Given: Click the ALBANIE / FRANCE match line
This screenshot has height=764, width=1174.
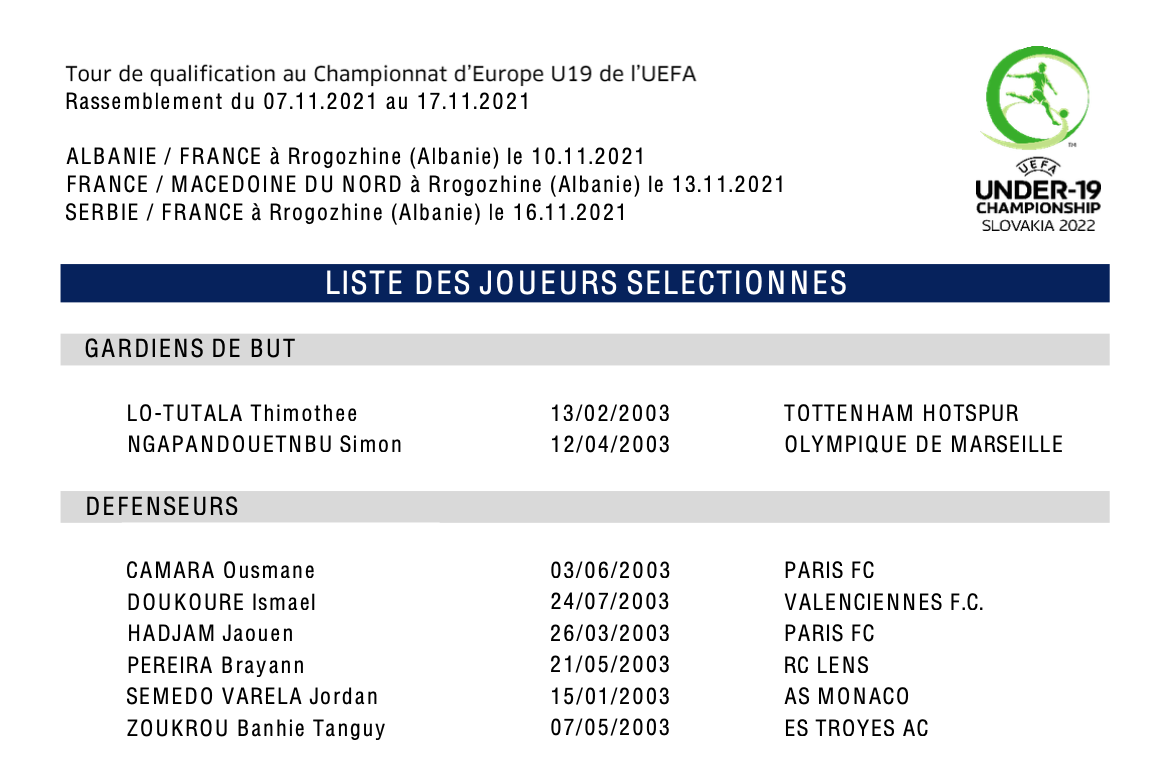Looking at the screenshot, I should pos(355,157).
